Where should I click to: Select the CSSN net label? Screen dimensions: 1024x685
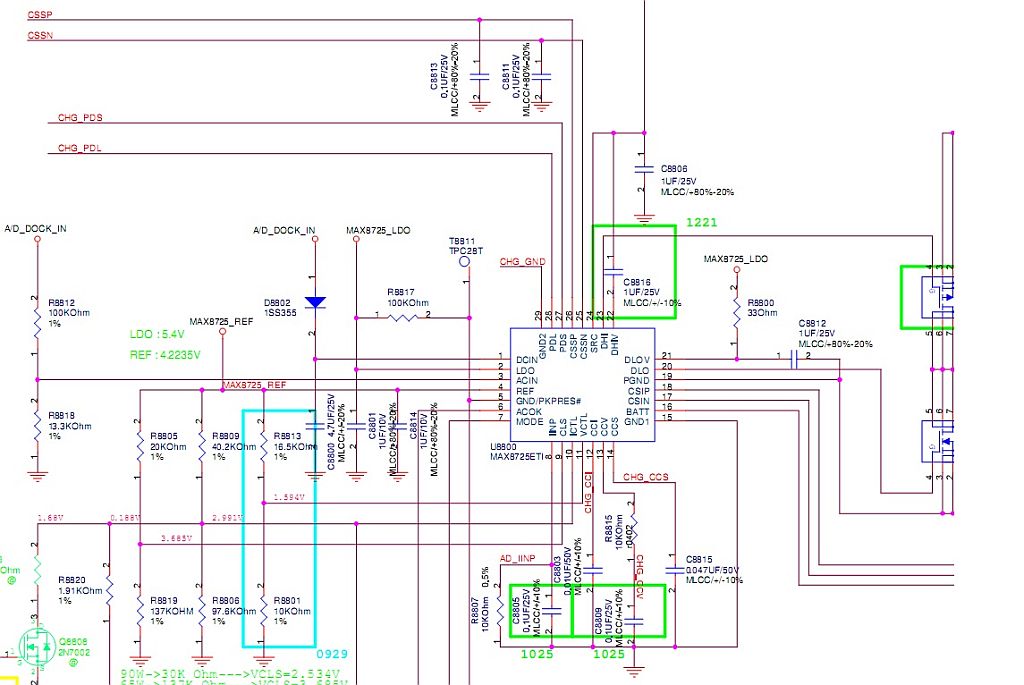pos(40,35)
